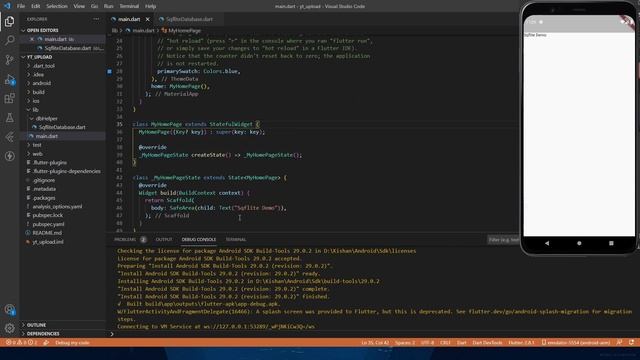Expand the .dart_tool folder

click(44, 66)
